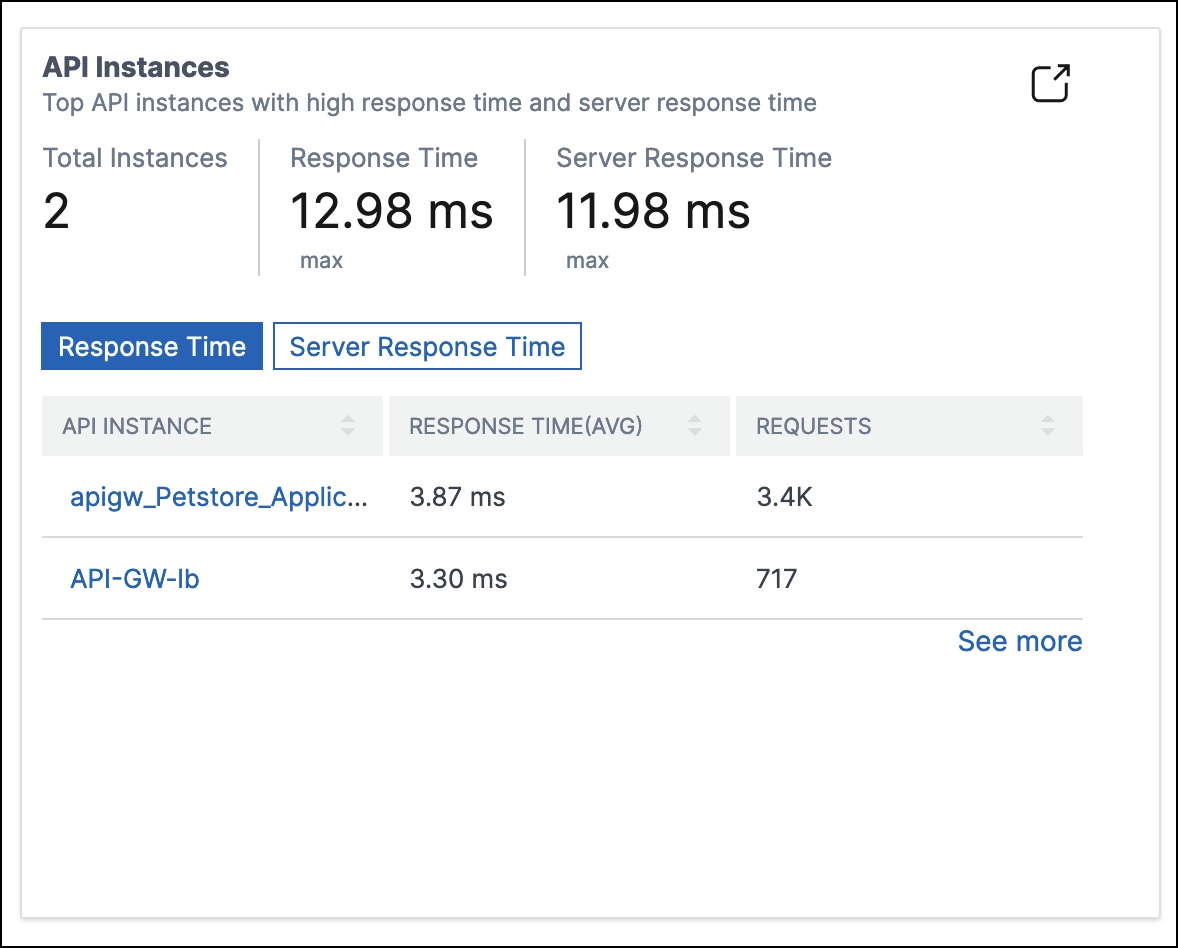This screenshot has height=948, width=1178.
Task: Click the 717 requests value
Action: click(x=776, y=578)
